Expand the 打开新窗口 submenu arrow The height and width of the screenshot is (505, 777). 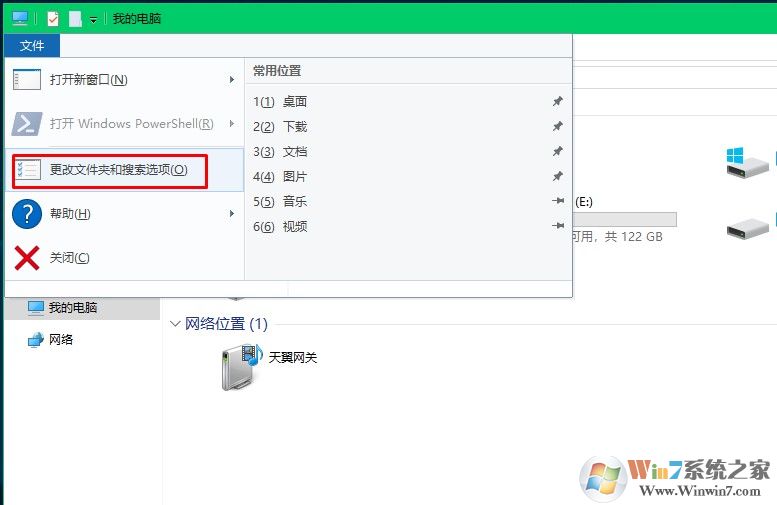pos(231,79)
